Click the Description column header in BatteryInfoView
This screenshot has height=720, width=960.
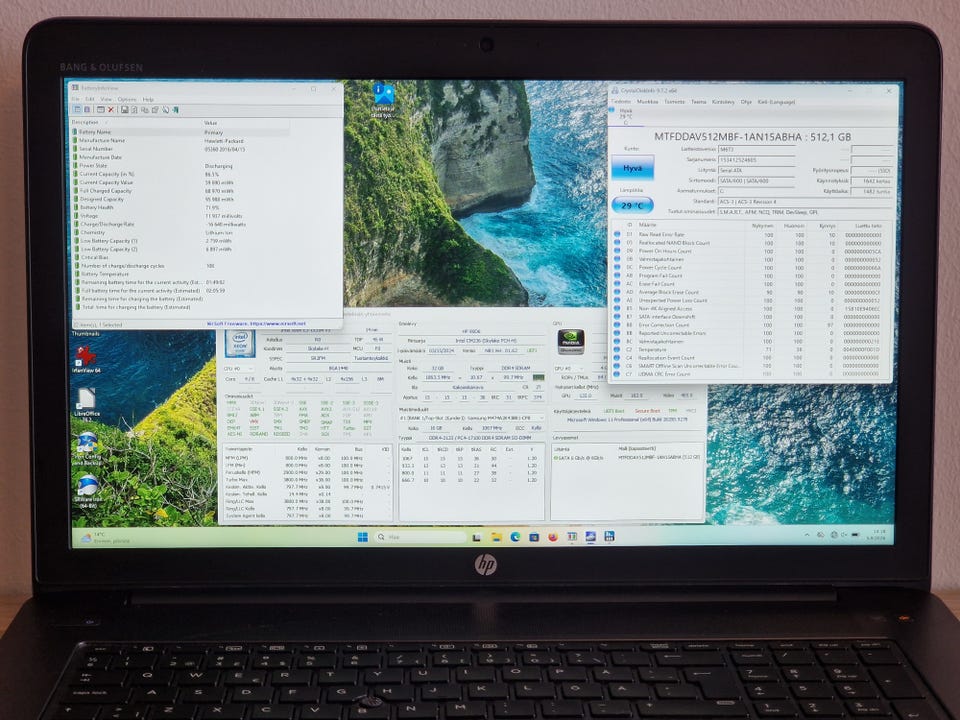(x=135, y=122)
